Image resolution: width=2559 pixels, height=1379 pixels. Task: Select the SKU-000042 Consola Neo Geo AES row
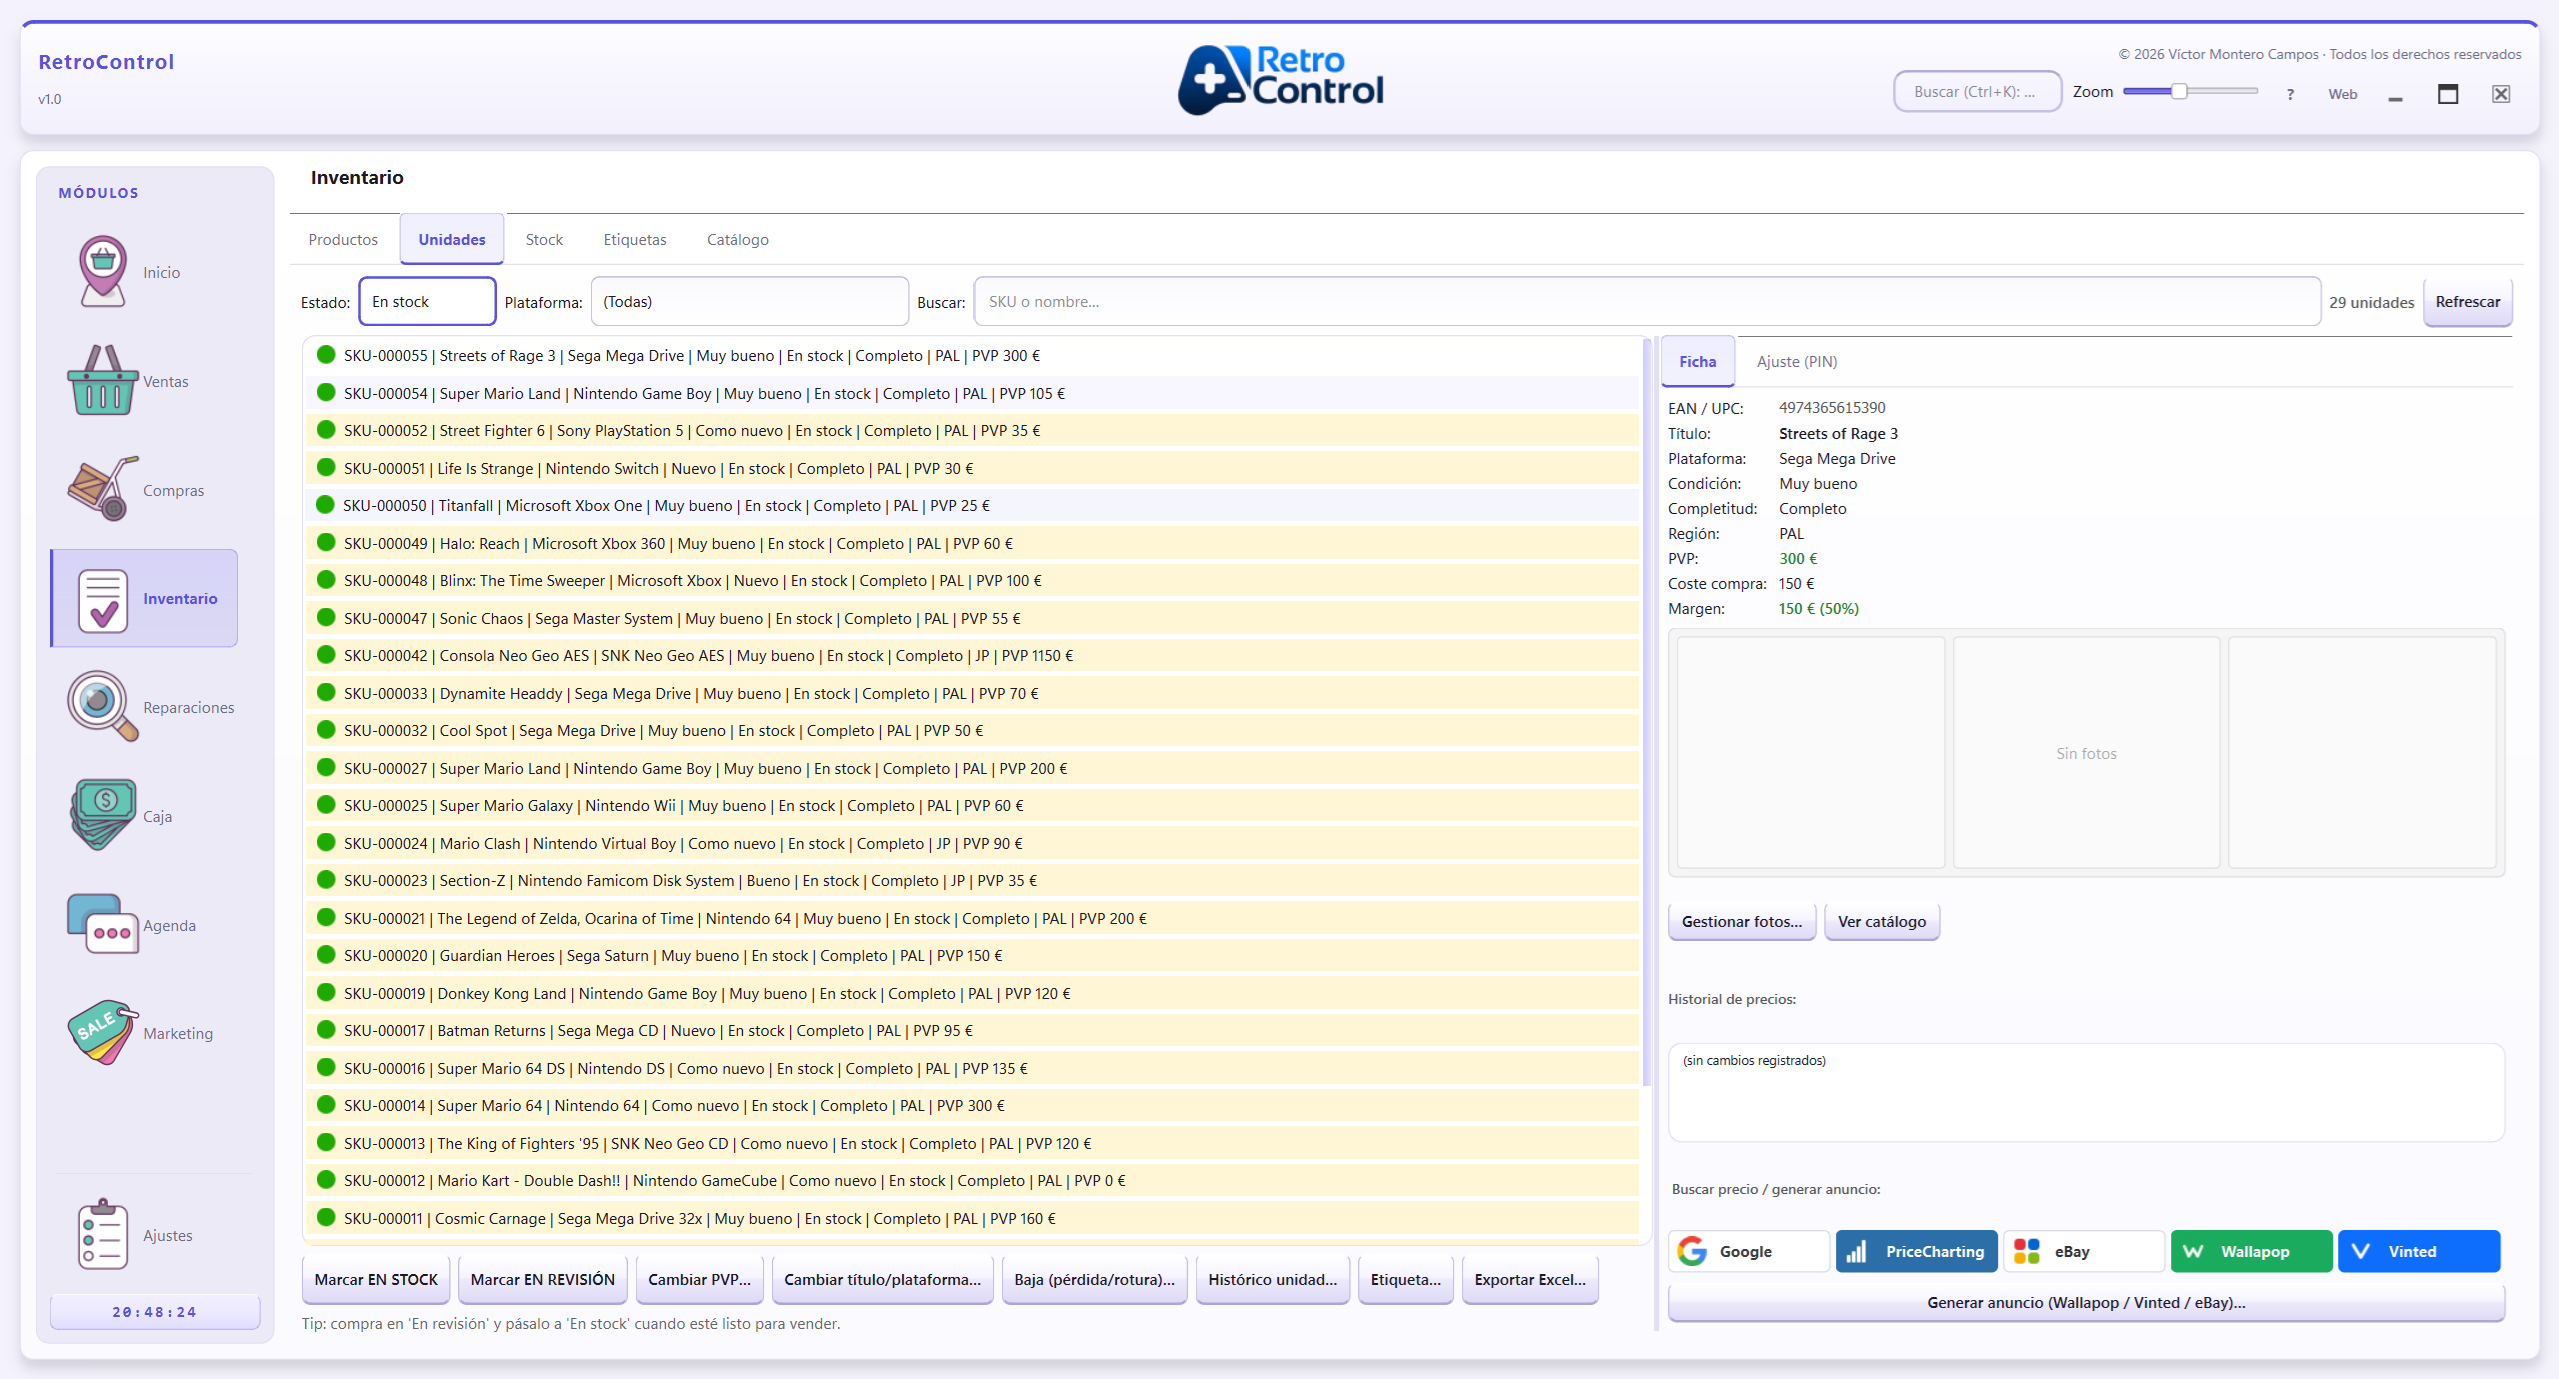tap(708, 656)
